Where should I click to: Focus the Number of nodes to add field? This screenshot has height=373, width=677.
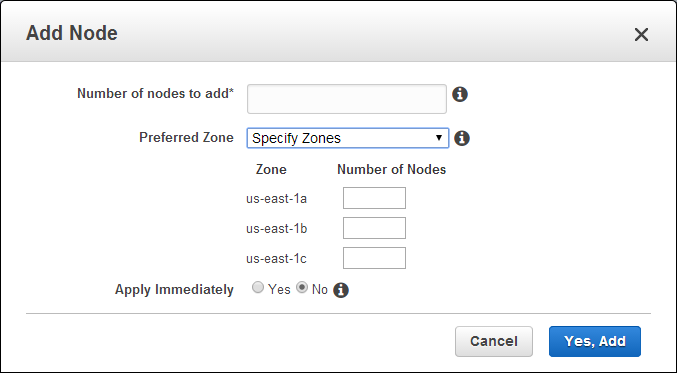347,99
